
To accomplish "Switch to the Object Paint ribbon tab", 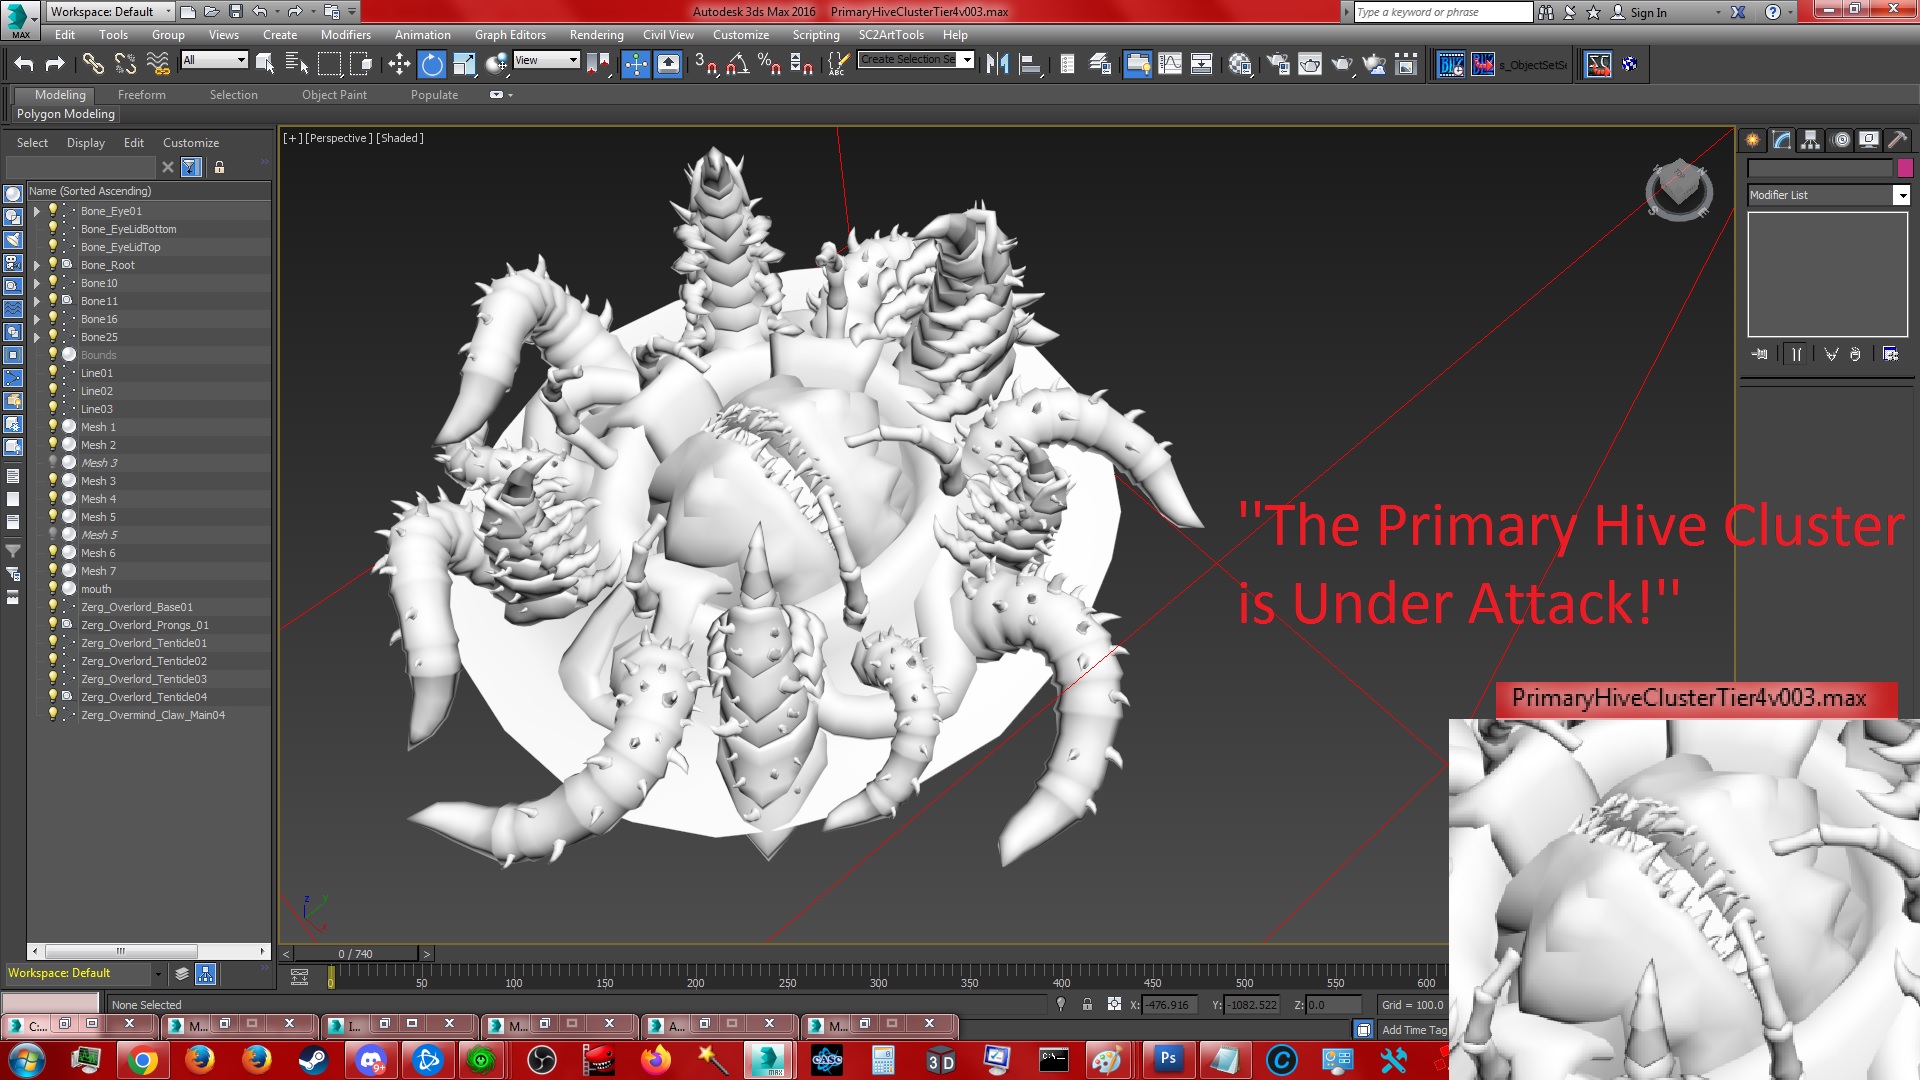I will pyautogui.click(x=334, y=95).
